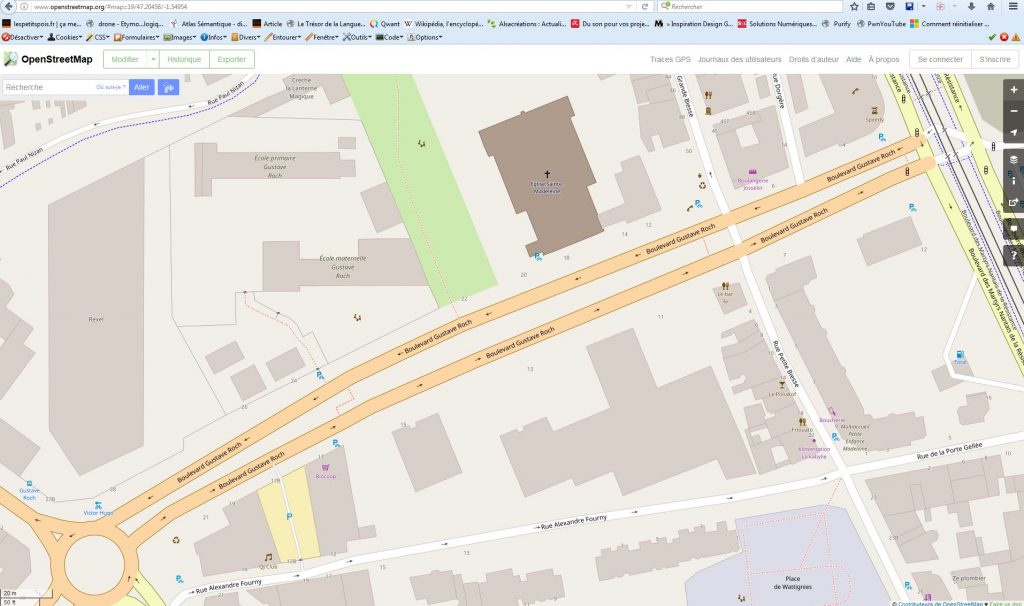Open the map share panel

pos(1013,204)
